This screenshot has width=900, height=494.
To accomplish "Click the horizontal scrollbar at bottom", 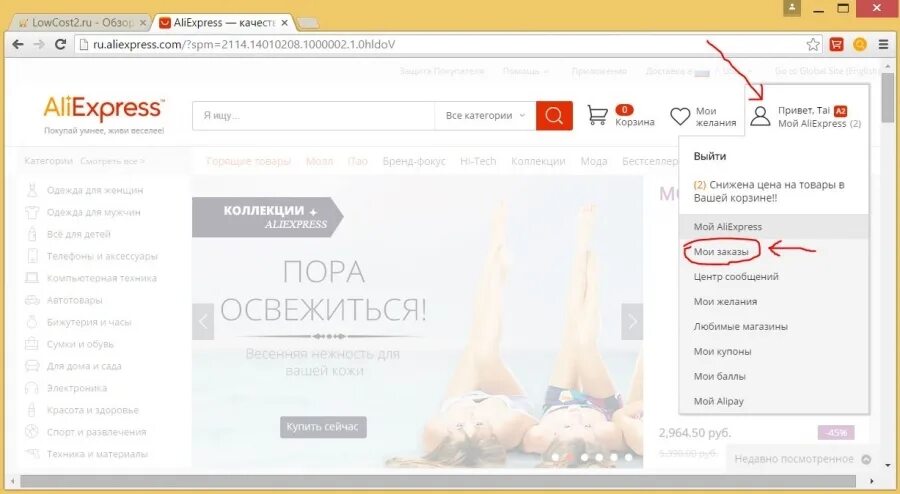I will pos(439,481).
